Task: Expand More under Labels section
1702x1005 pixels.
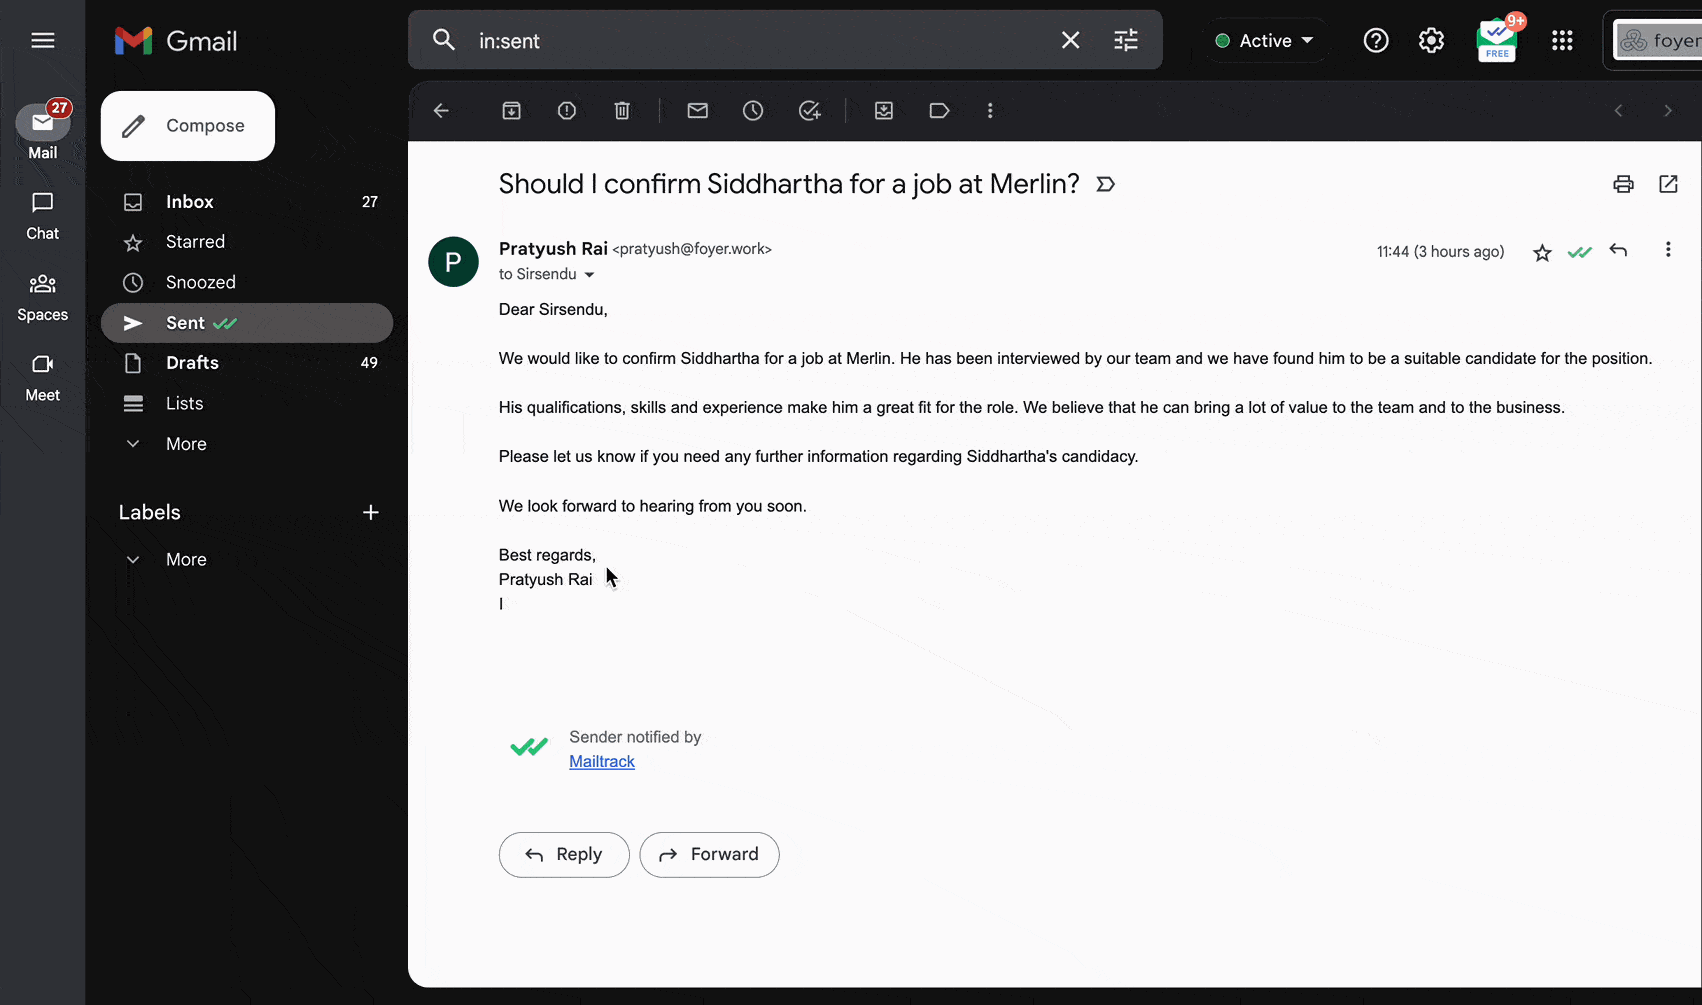Action: pos(186,560)
